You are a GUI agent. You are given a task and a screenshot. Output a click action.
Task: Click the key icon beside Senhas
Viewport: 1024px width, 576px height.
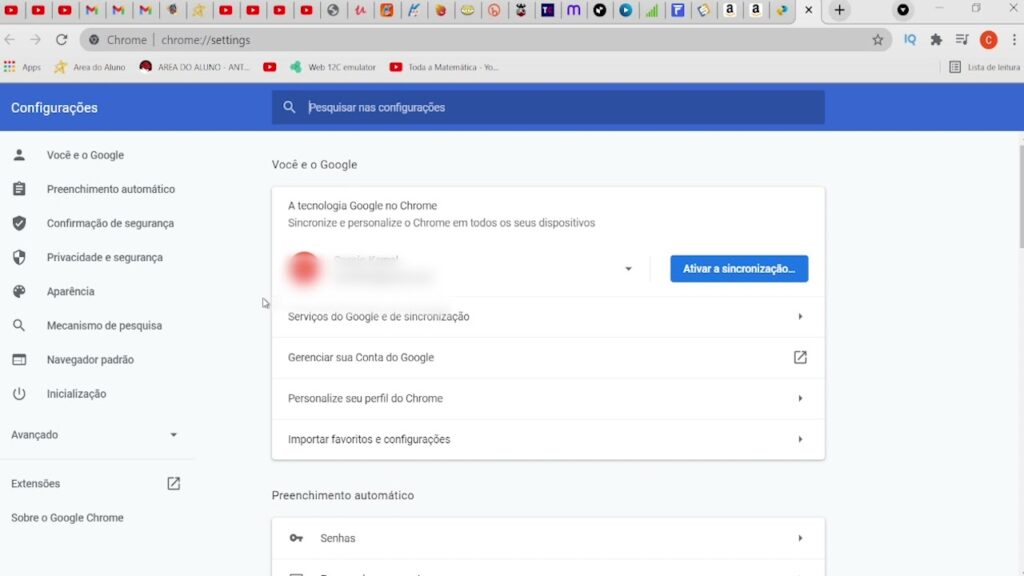[x=296, y=538]
